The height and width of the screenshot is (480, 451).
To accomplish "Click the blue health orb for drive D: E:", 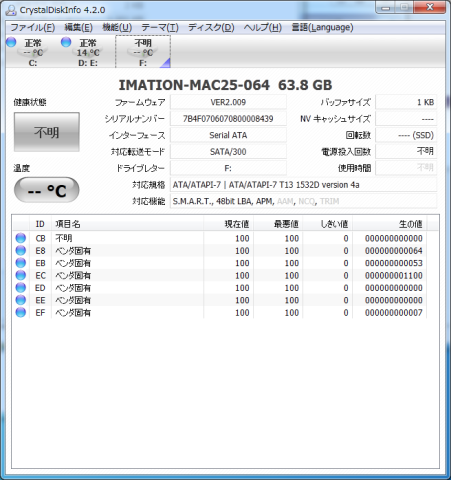I will tap(66, 42).
